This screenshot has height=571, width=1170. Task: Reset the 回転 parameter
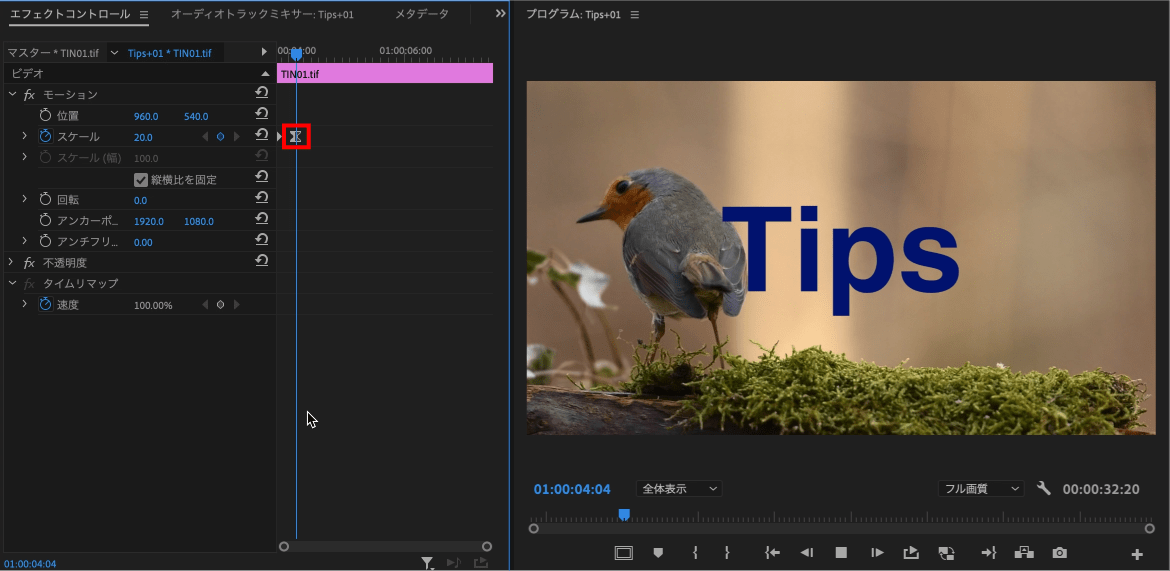pyautogui.click(x=262, y=198)
